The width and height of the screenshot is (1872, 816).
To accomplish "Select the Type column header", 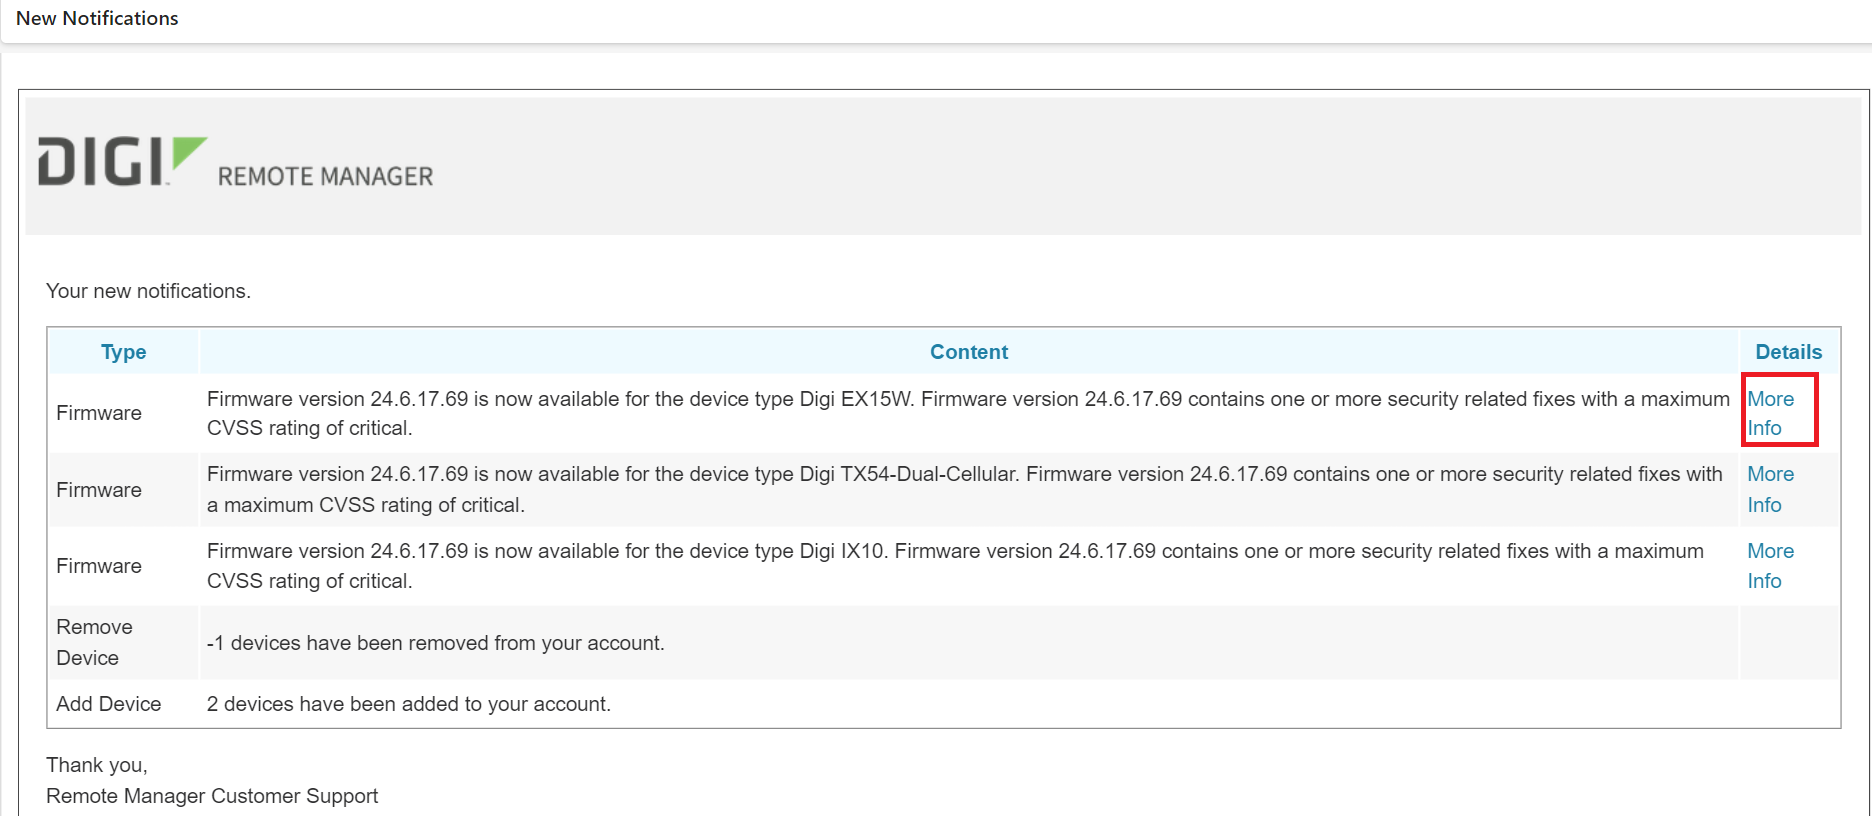I will pyautogui.click(x=123, y=352).
